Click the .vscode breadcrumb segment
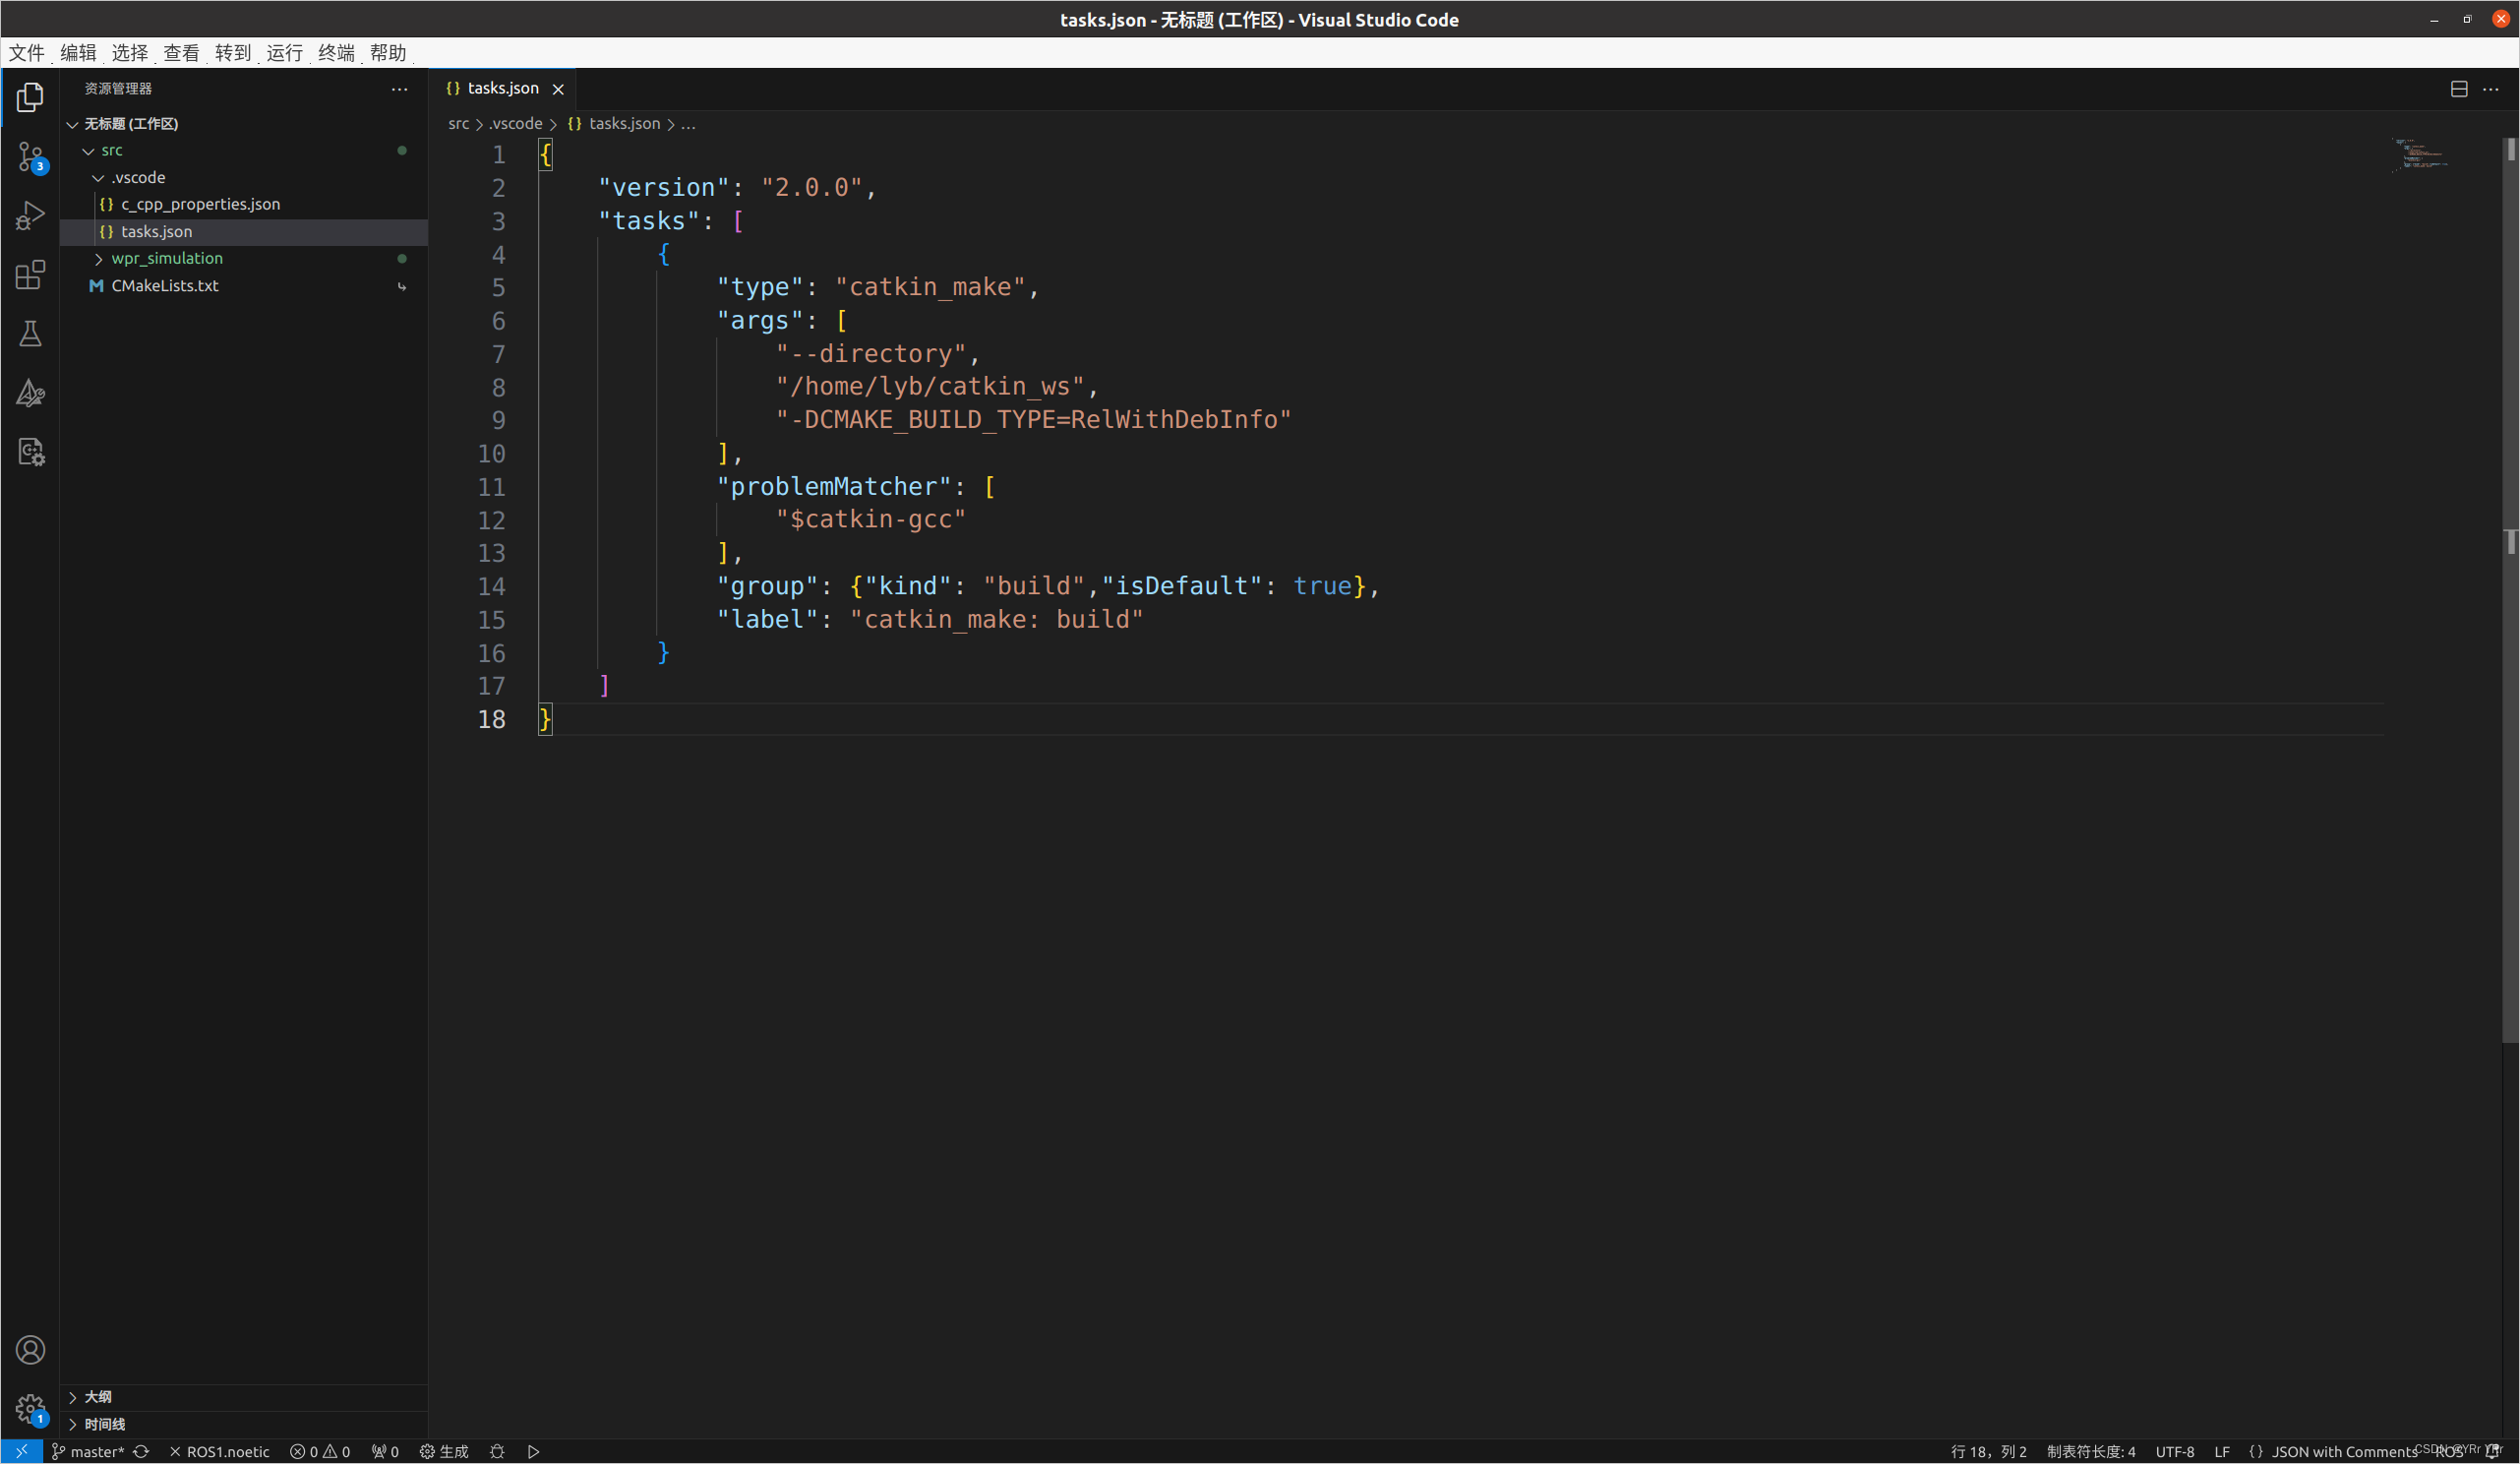Image resolution: width=2520 pixels, height=1464 pixels. coord(516,124)
